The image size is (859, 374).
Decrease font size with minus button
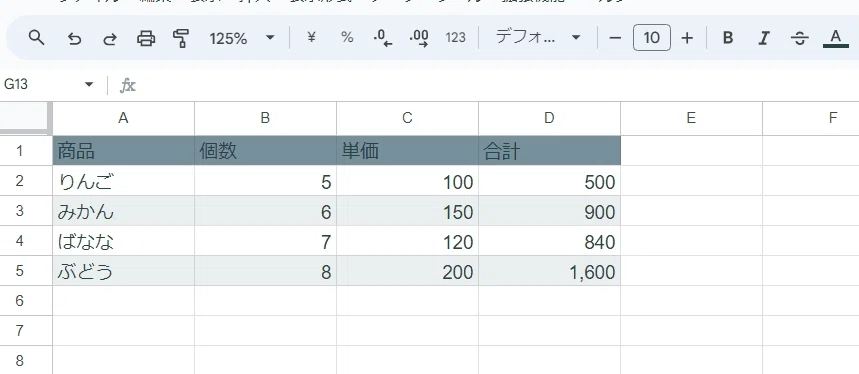pyautogui.click(x=615, y=38)
